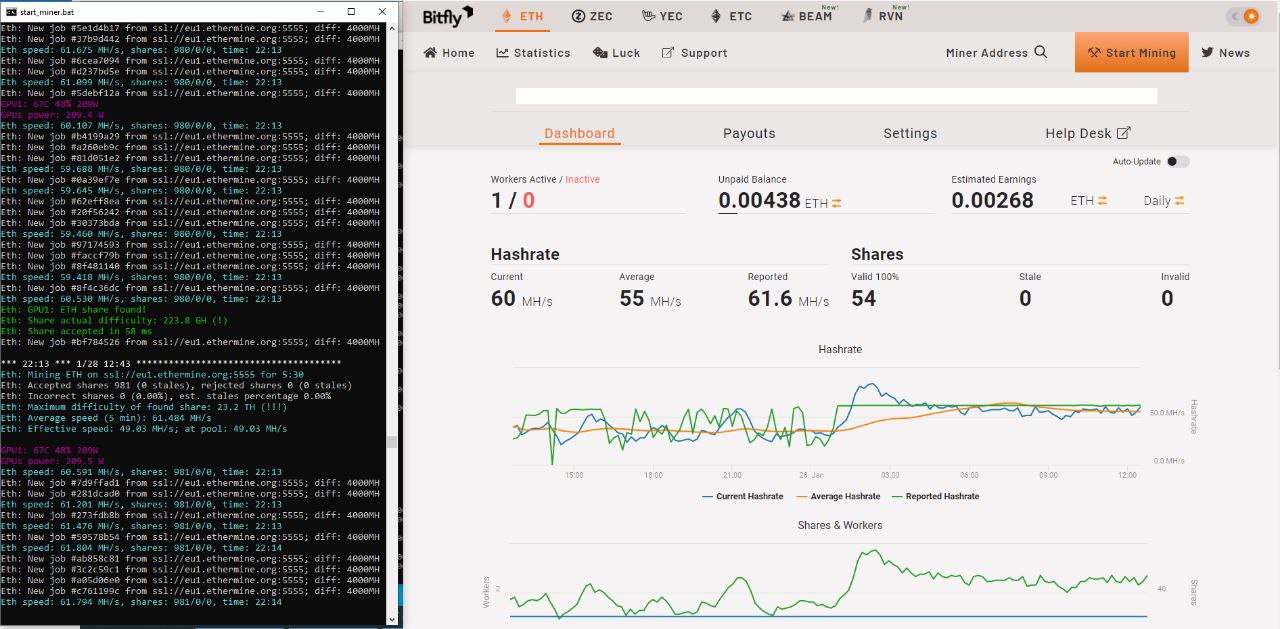Click the Miner Address search icon
Screen dimensions: 1280x629
click(1040, 52)
